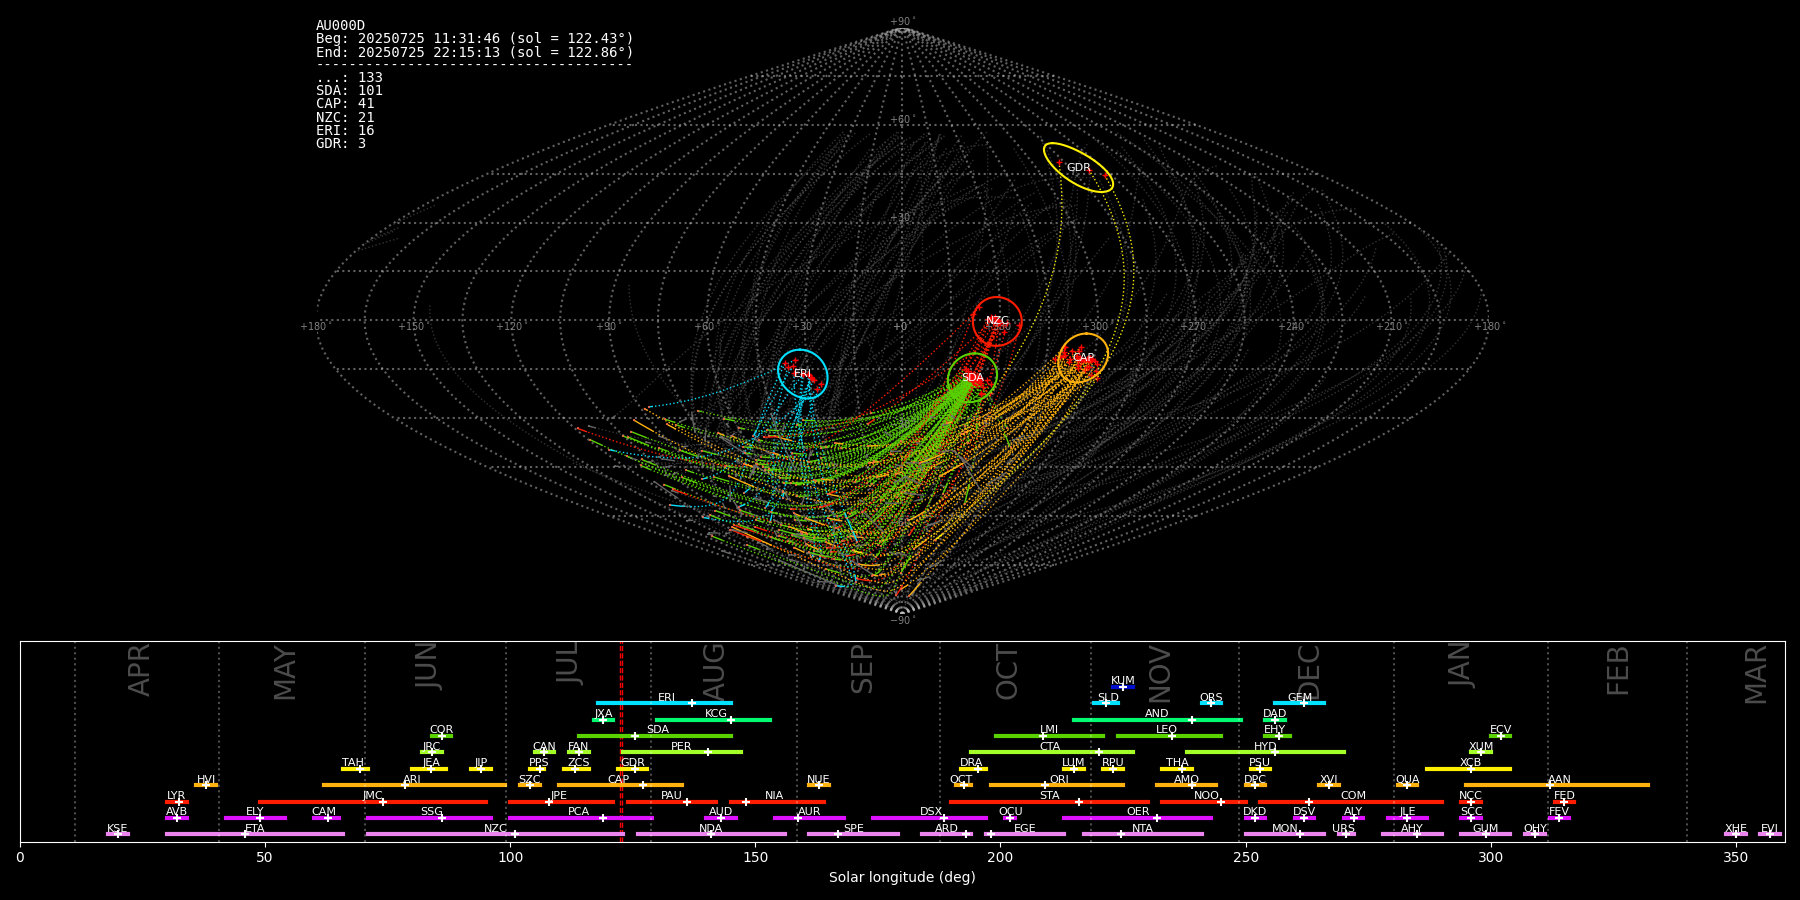Select the ORS shower label in timeline
This screenshot has width=1800, height=900.
(1211, 698)
